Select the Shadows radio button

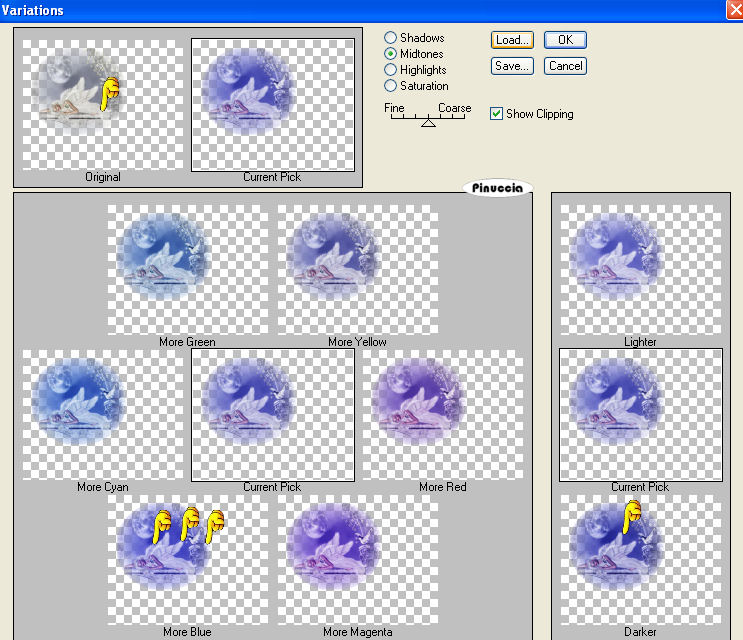(x=390, y=37)
